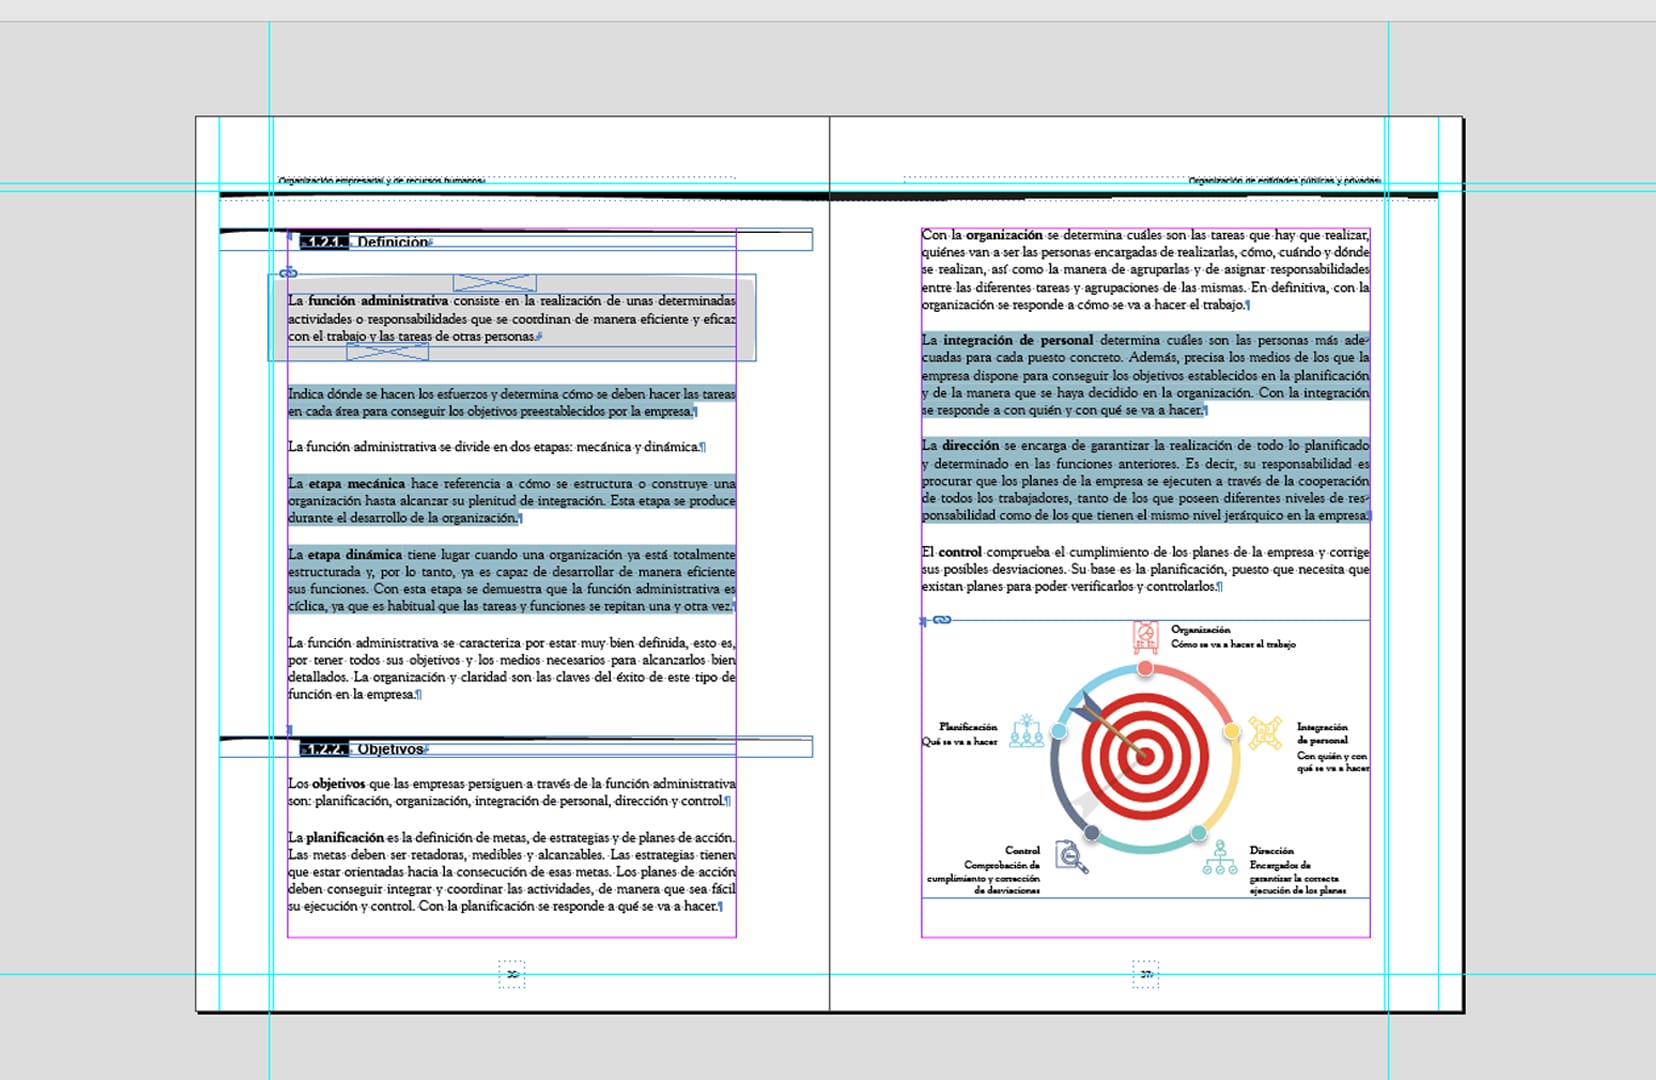Click the red bullseye center of the target

(x=1145, y=755)
